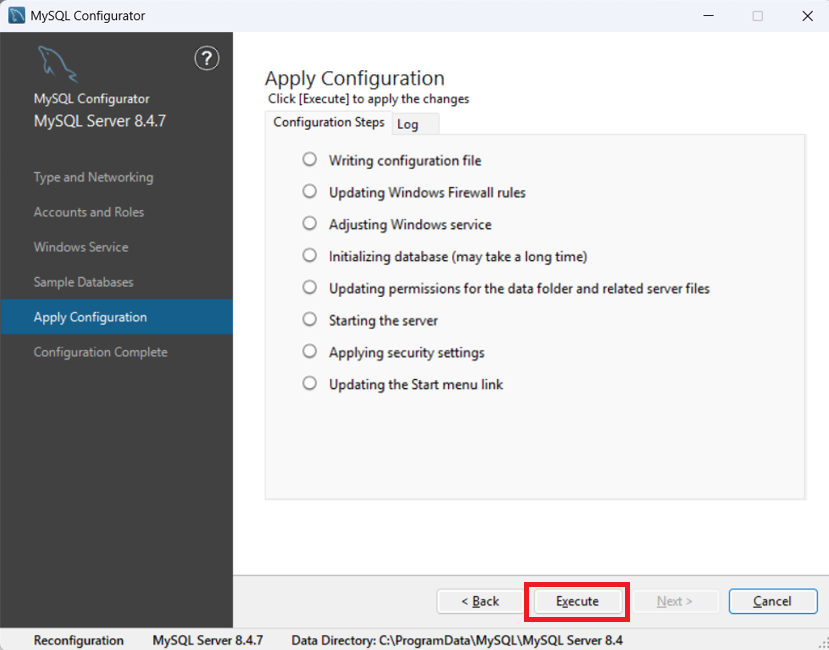The height and width of the screenshot is (650, 829).
Task: Go to Windows Service sidebar step
Action: tap(81, 247)
